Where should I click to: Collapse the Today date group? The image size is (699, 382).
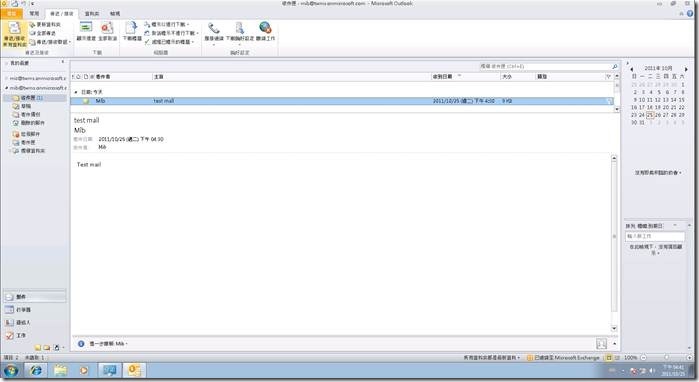coord(76,92)
